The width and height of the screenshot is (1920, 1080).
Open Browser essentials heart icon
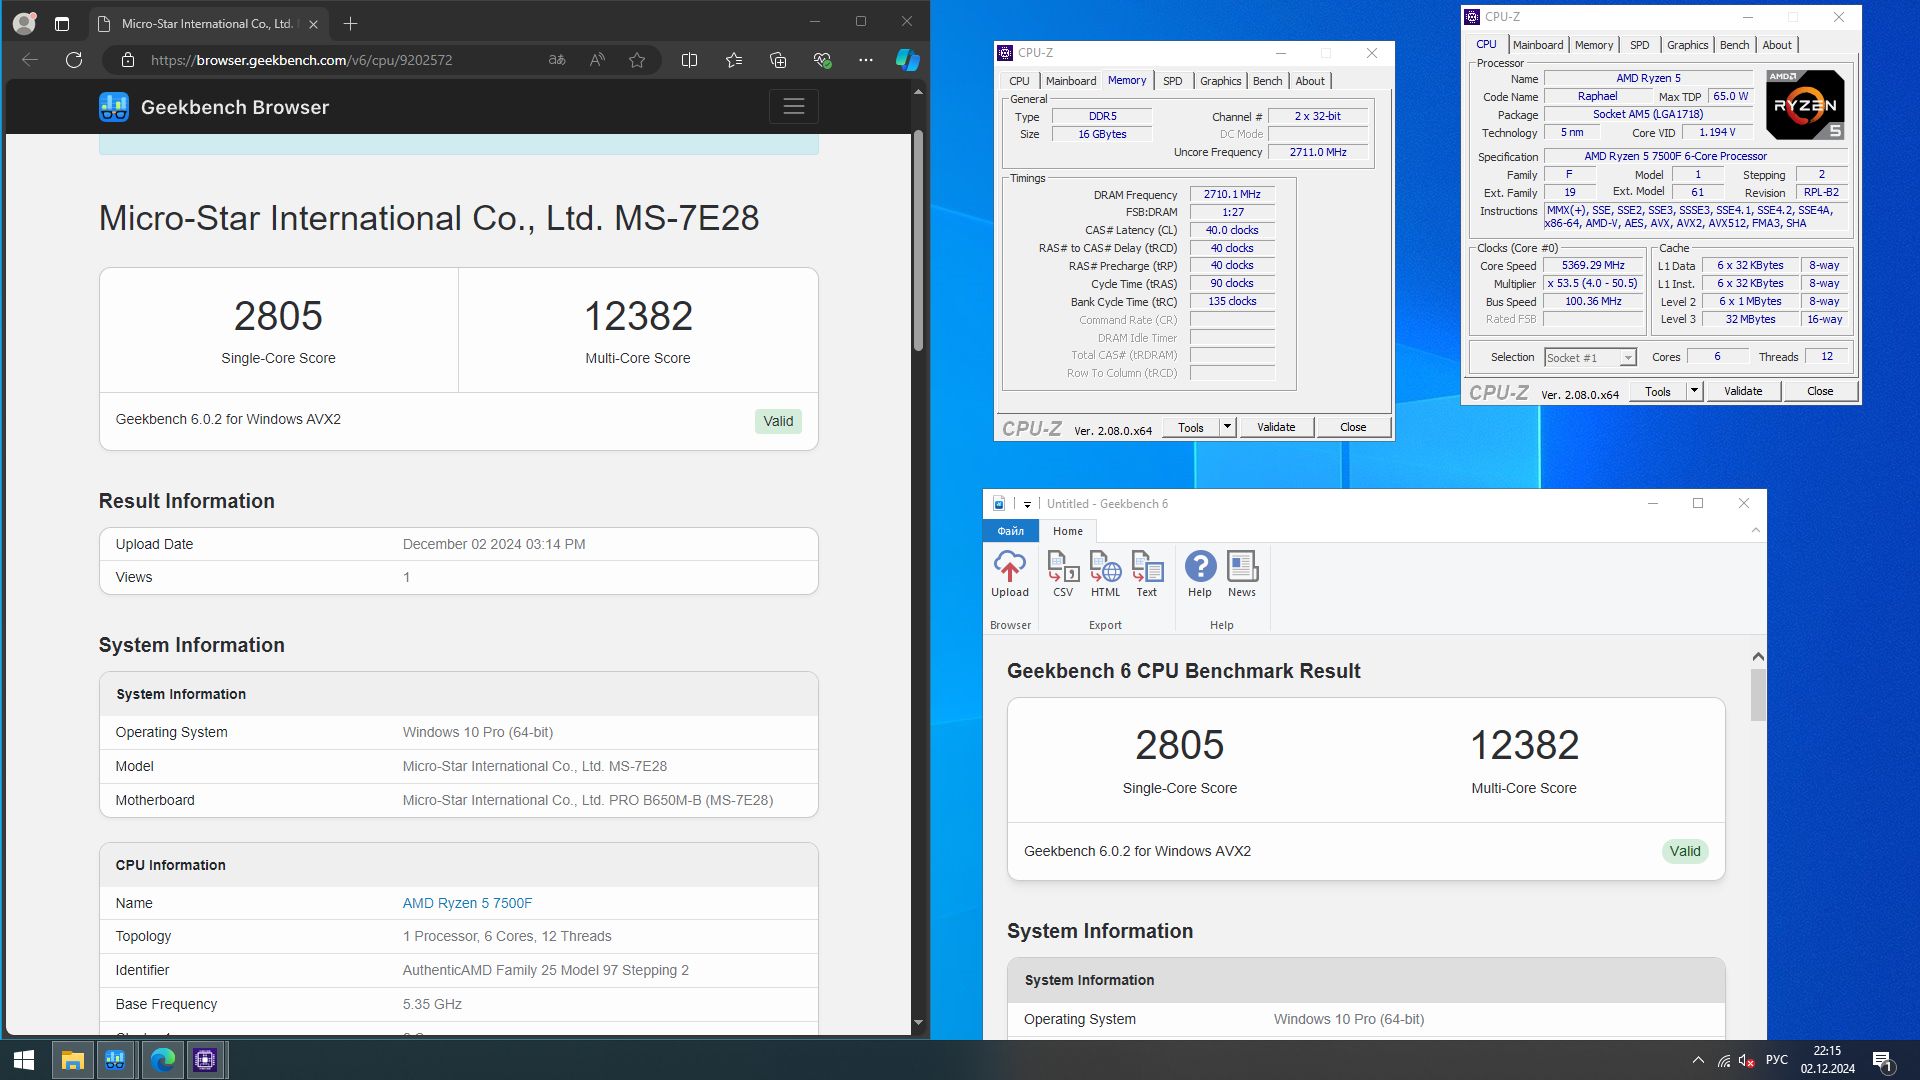click(822, 60)
